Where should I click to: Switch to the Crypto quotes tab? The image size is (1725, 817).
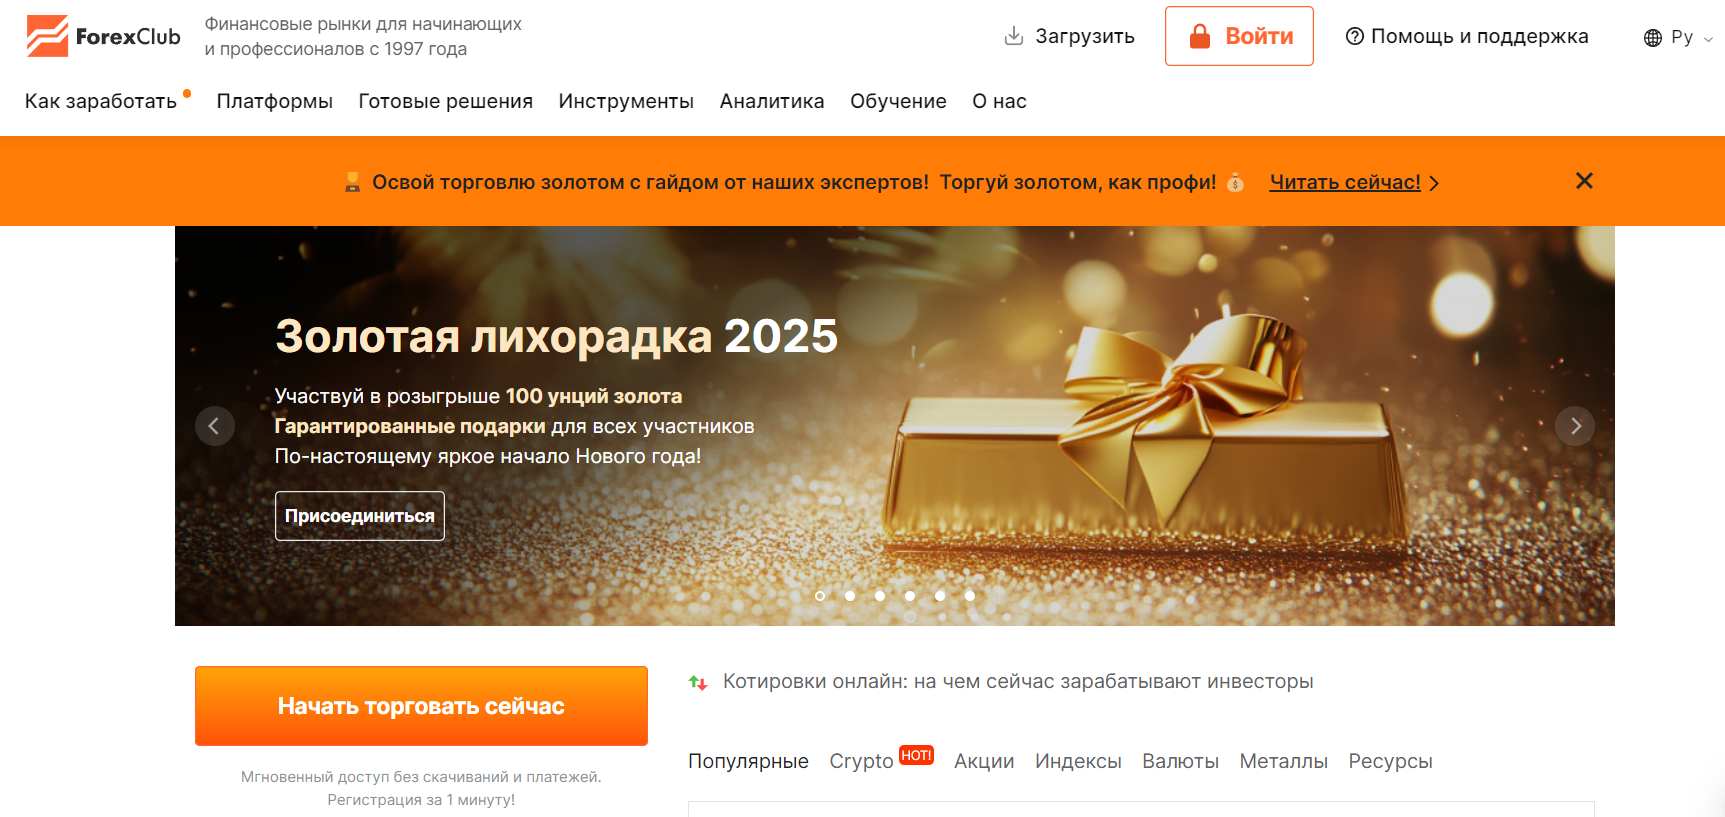click(861, 761)
